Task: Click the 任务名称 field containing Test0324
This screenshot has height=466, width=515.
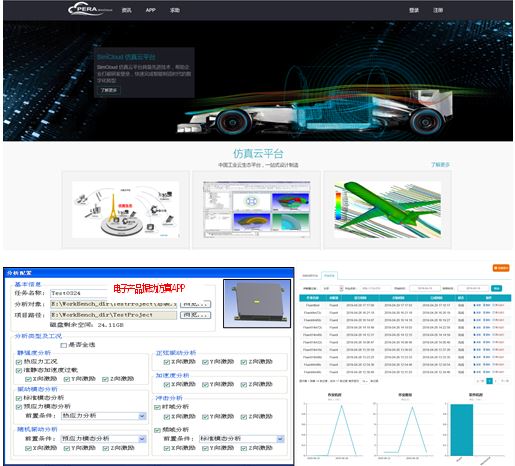Action: (79, 293)
